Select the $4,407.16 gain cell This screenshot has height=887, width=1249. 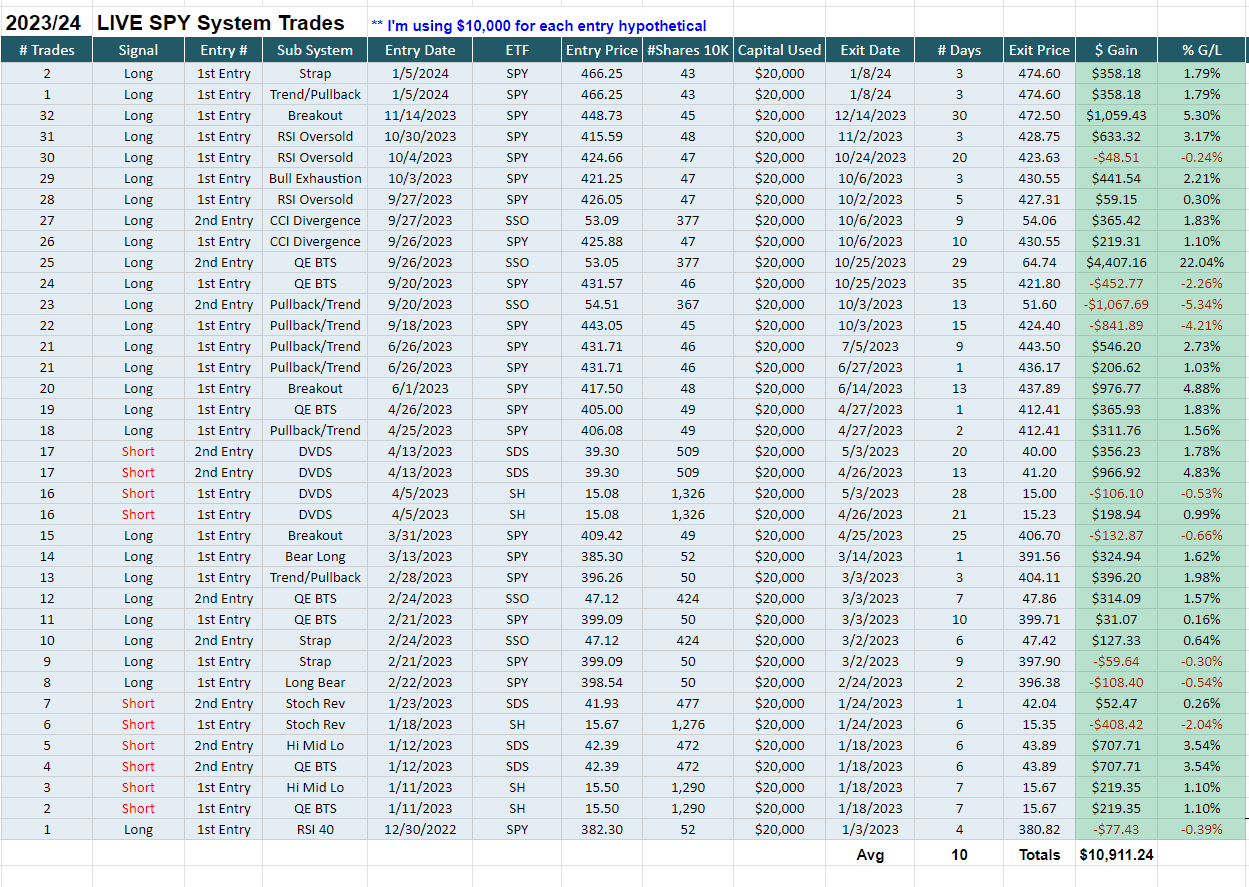[x=1116, y=262]
